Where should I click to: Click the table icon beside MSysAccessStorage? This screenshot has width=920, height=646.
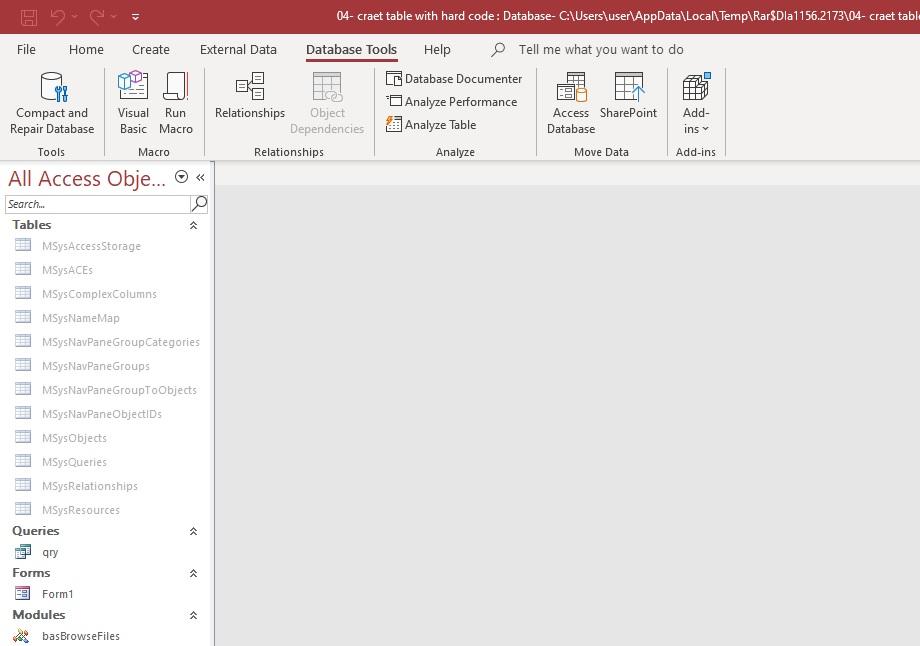(23, 245)
